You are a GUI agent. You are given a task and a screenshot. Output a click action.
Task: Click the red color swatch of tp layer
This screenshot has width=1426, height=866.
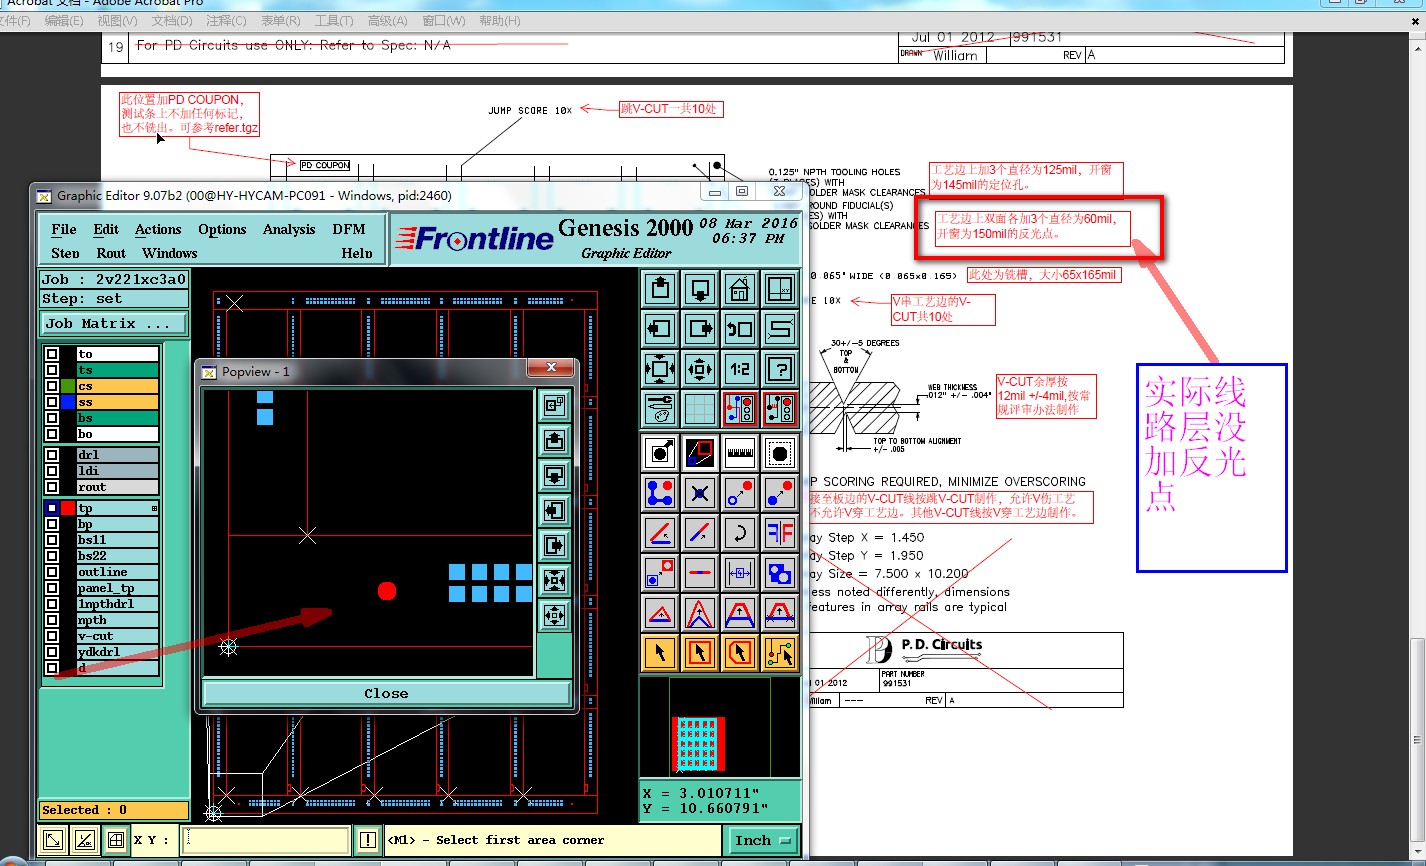click(x=68, y=508)
